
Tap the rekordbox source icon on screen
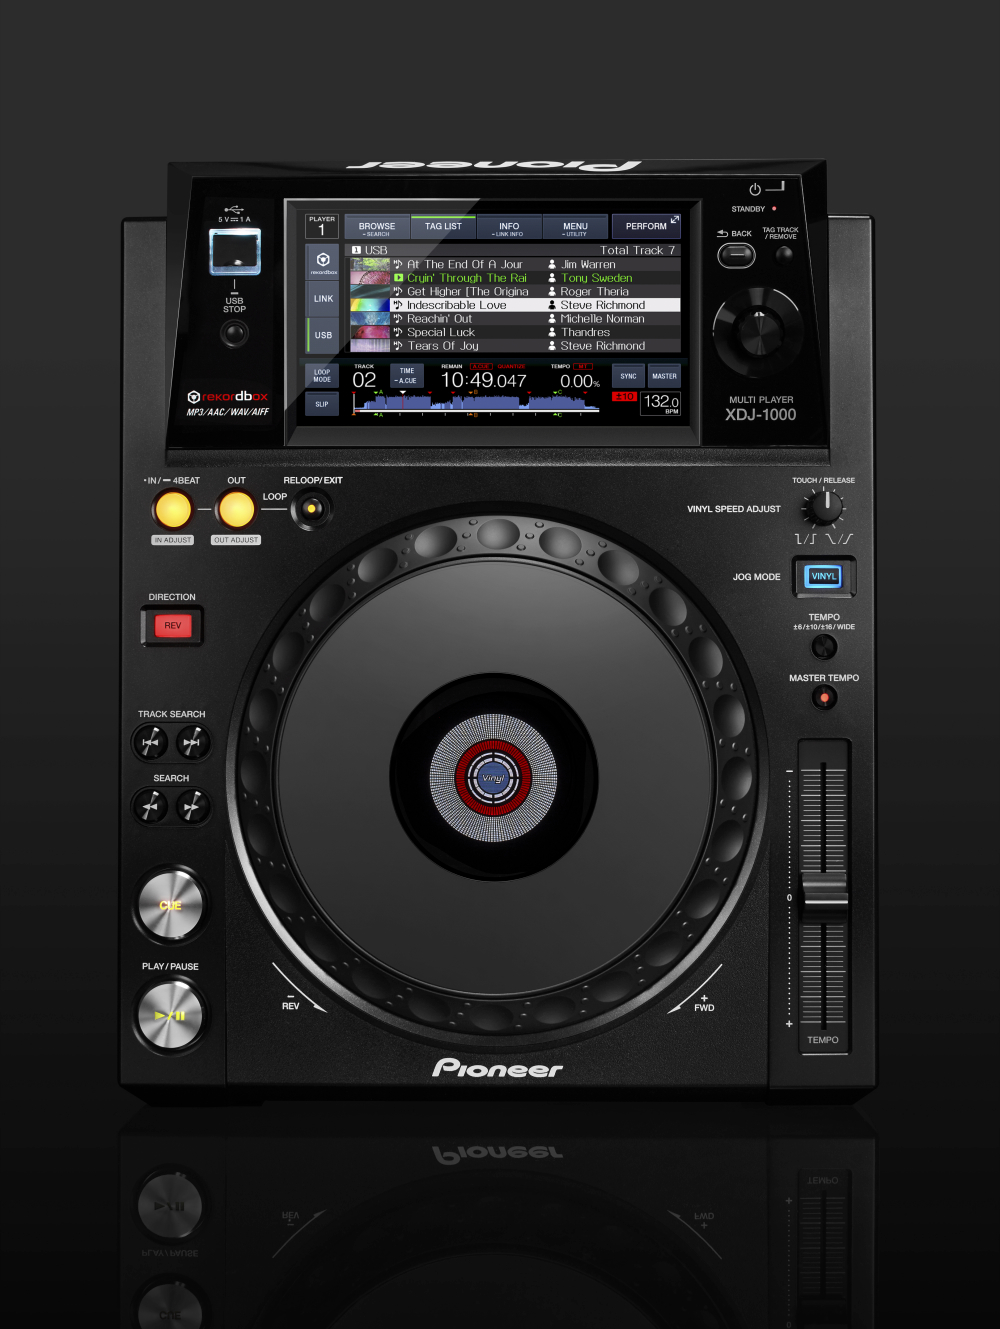point(323,262)
